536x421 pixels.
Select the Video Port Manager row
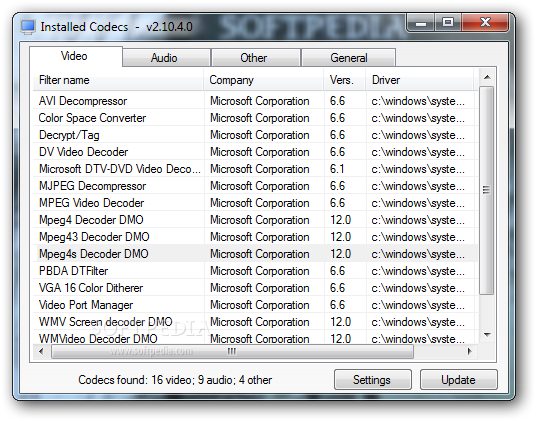[x=255, y=305]
